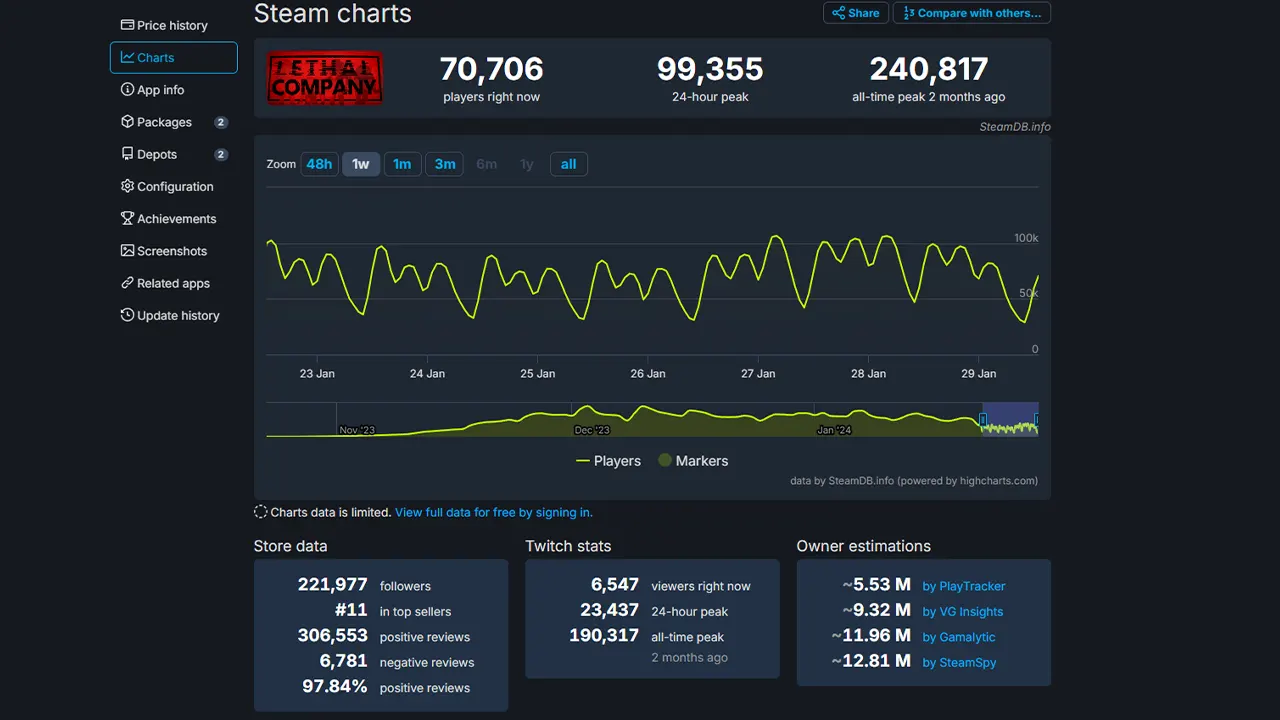Set chart zoom to 1m
This screenshot has height=720, width=1280.
[x=402, y=164]
